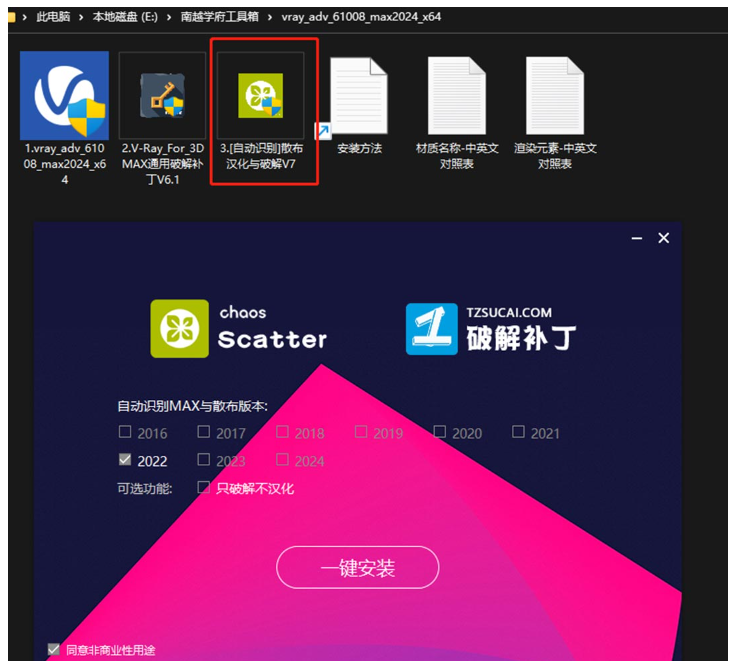Toggle the 同意非商业性用途 agreement checkbox
Viewport: 730px width, 661px height.
pyautogui.click(x=54, y=649)
